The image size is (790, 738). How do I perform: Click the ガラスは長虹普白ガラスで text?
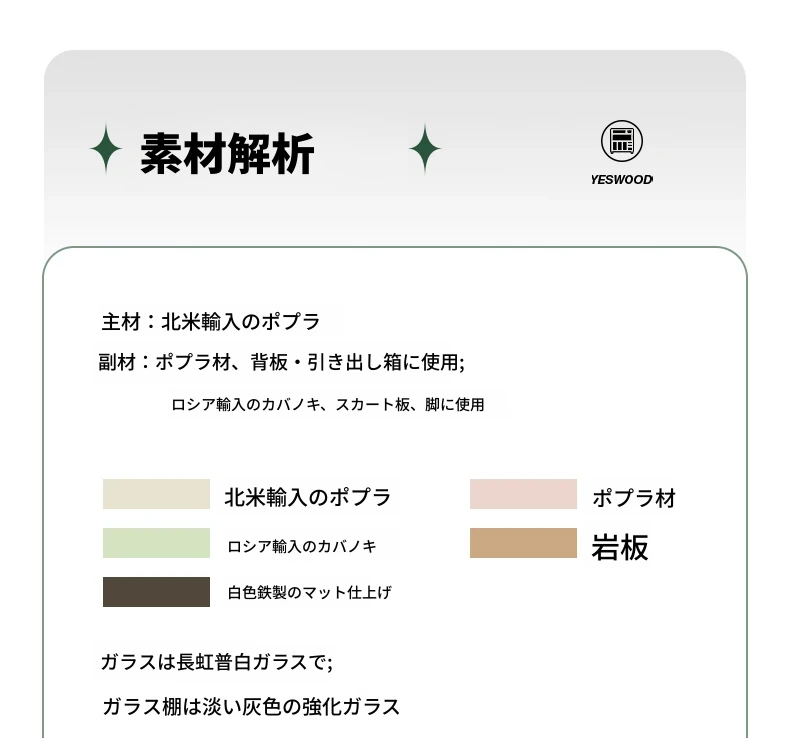(217, 662)
